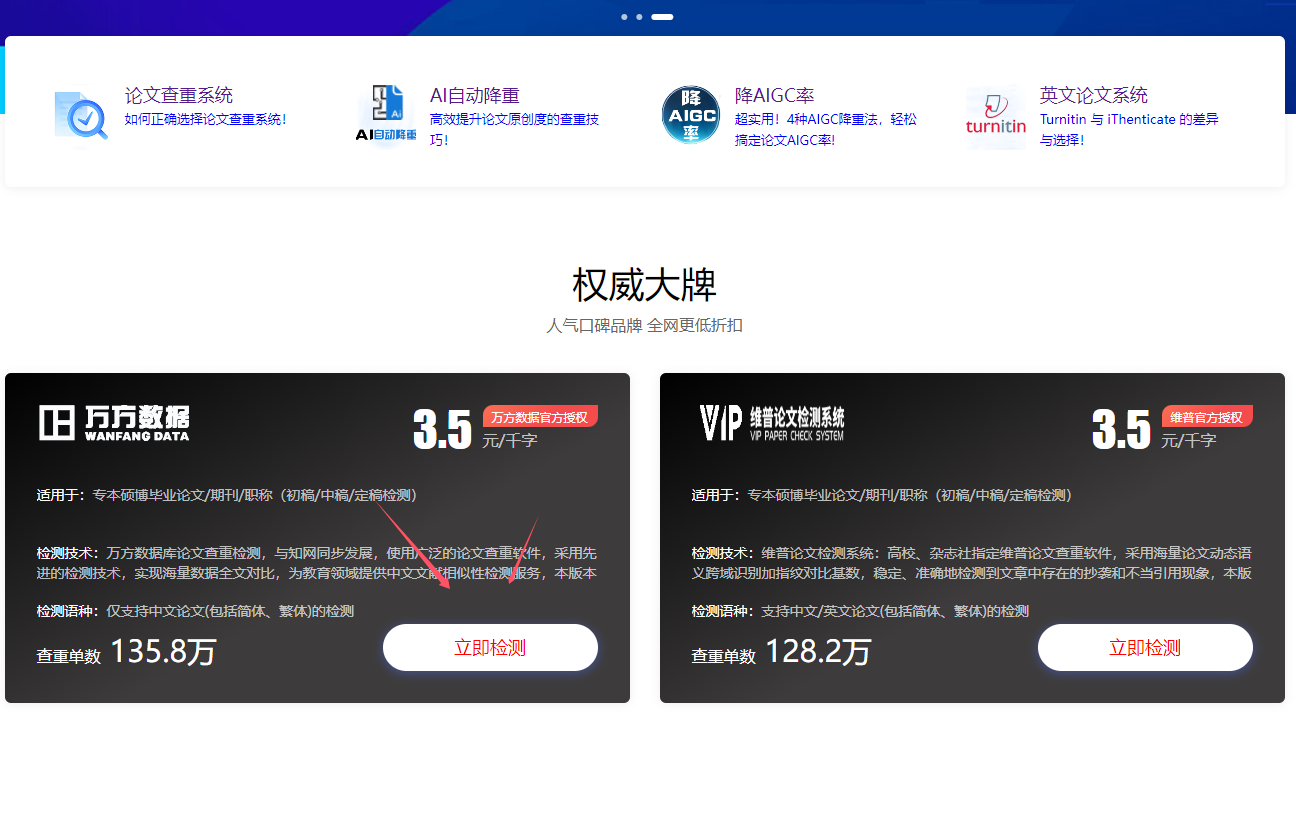Click the 万方数据官方授权 red badge
Image resolution: width=1296 pixels, height=828 pixels.
click(x=540, y=417)
